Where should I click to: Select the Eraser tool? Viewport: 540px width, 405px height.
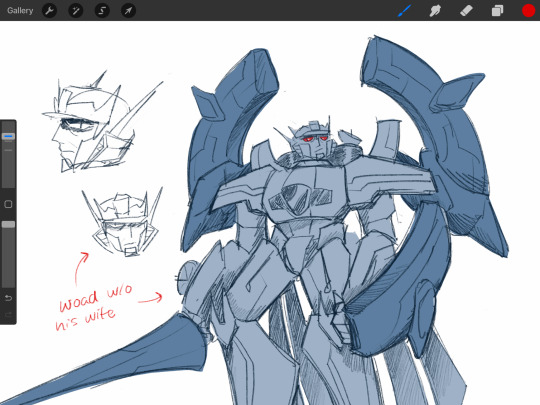point(466,11)
